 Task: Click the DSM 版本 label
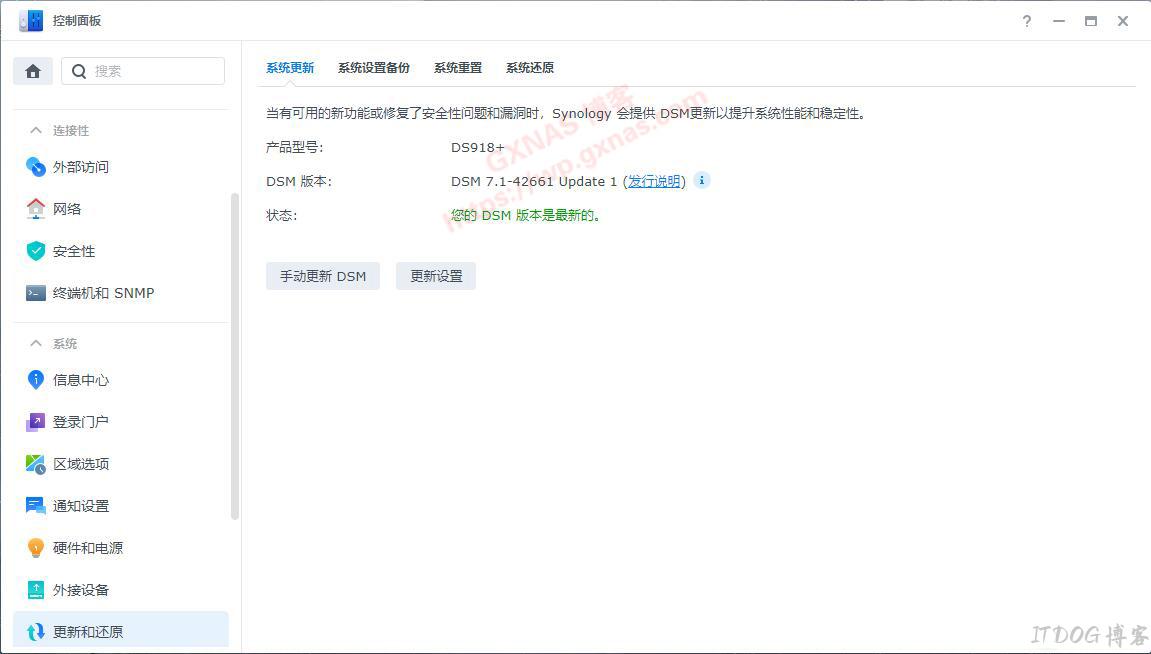(x=299, y=181)
